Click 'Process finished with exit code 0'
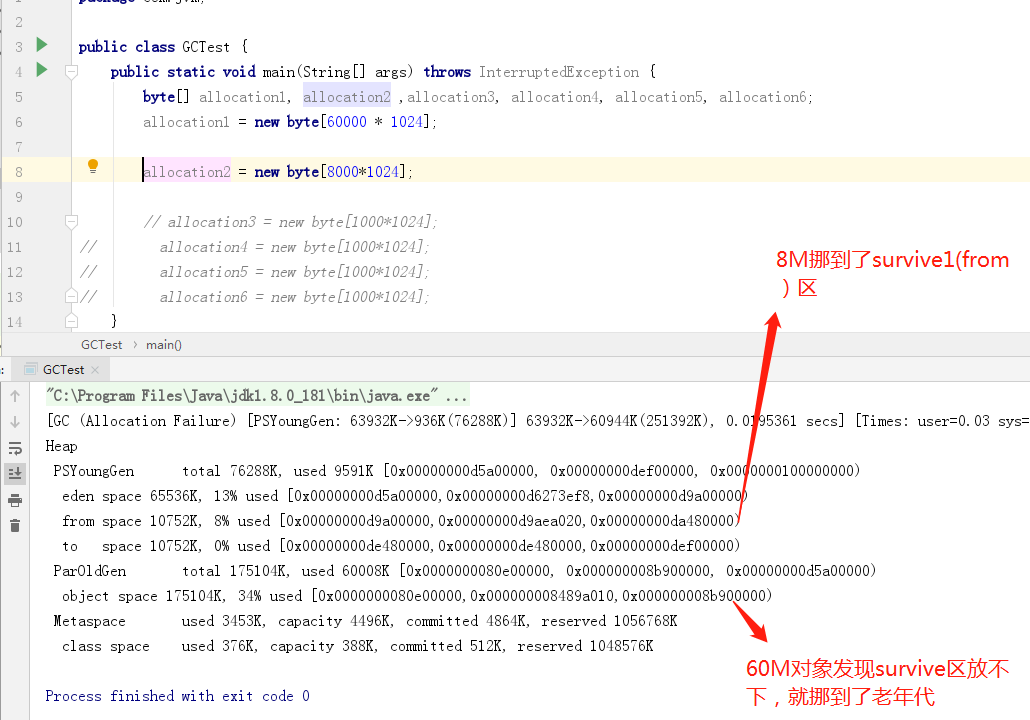 tap(177, 696)
